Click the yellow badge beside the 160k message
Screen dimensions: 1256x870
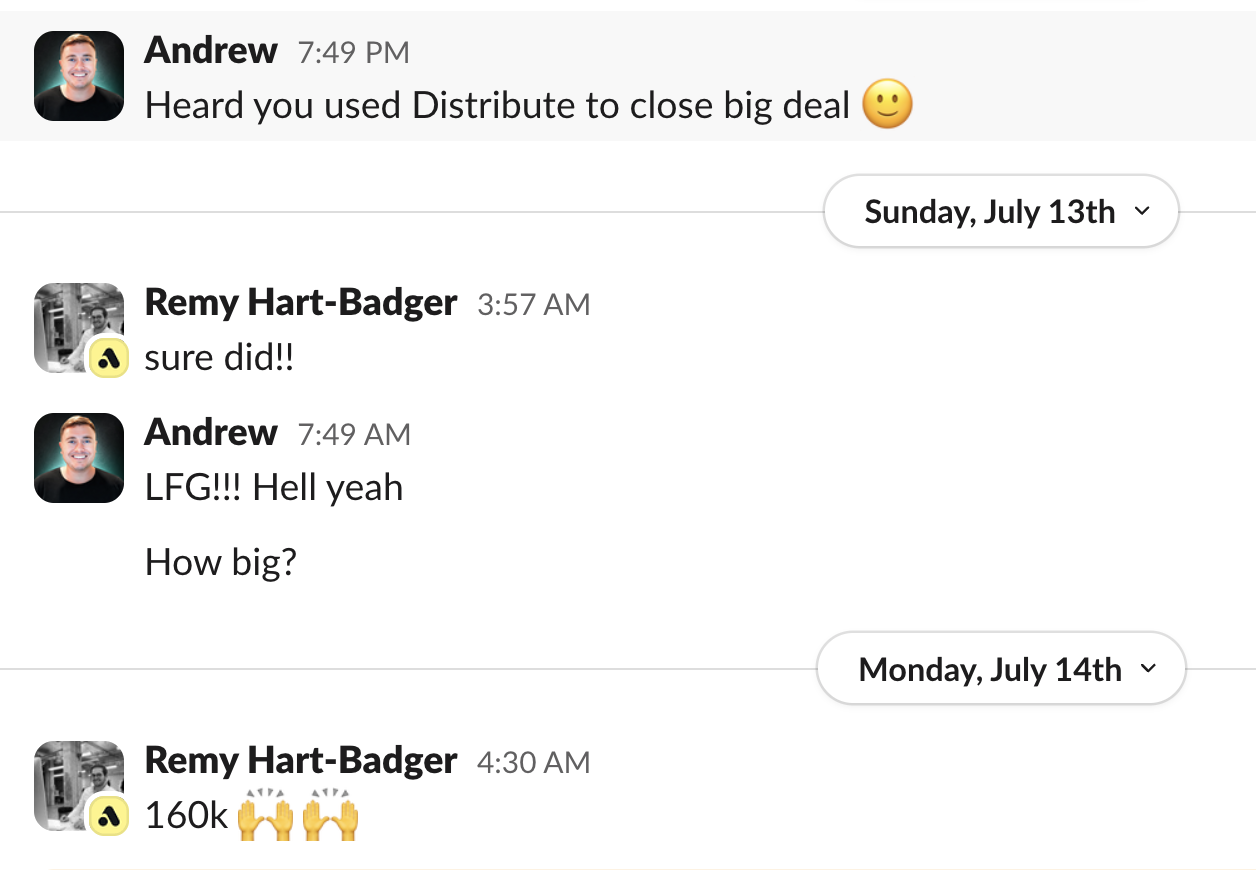pyautogui.click(x=108, y=816)
